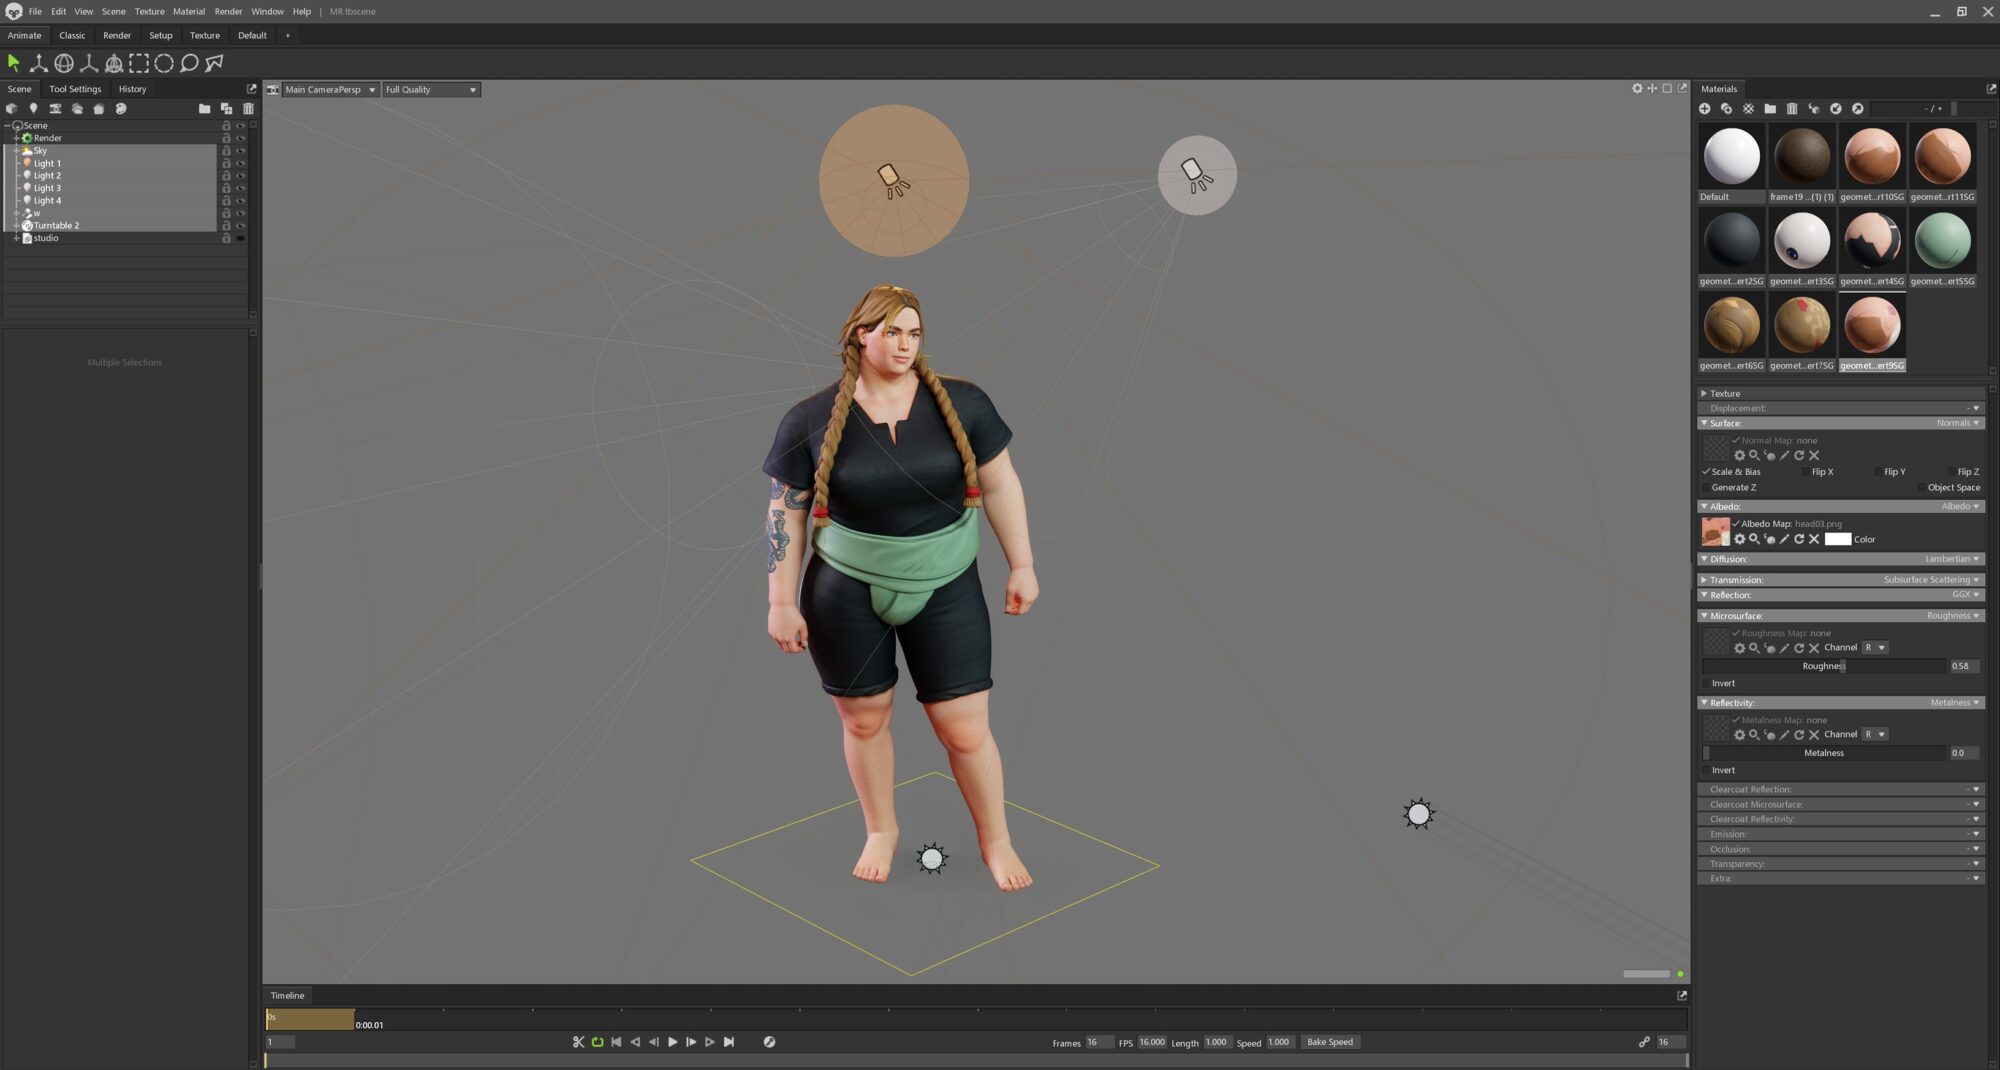Enable Generate Z checkbox

click(x=1706, y=488)
